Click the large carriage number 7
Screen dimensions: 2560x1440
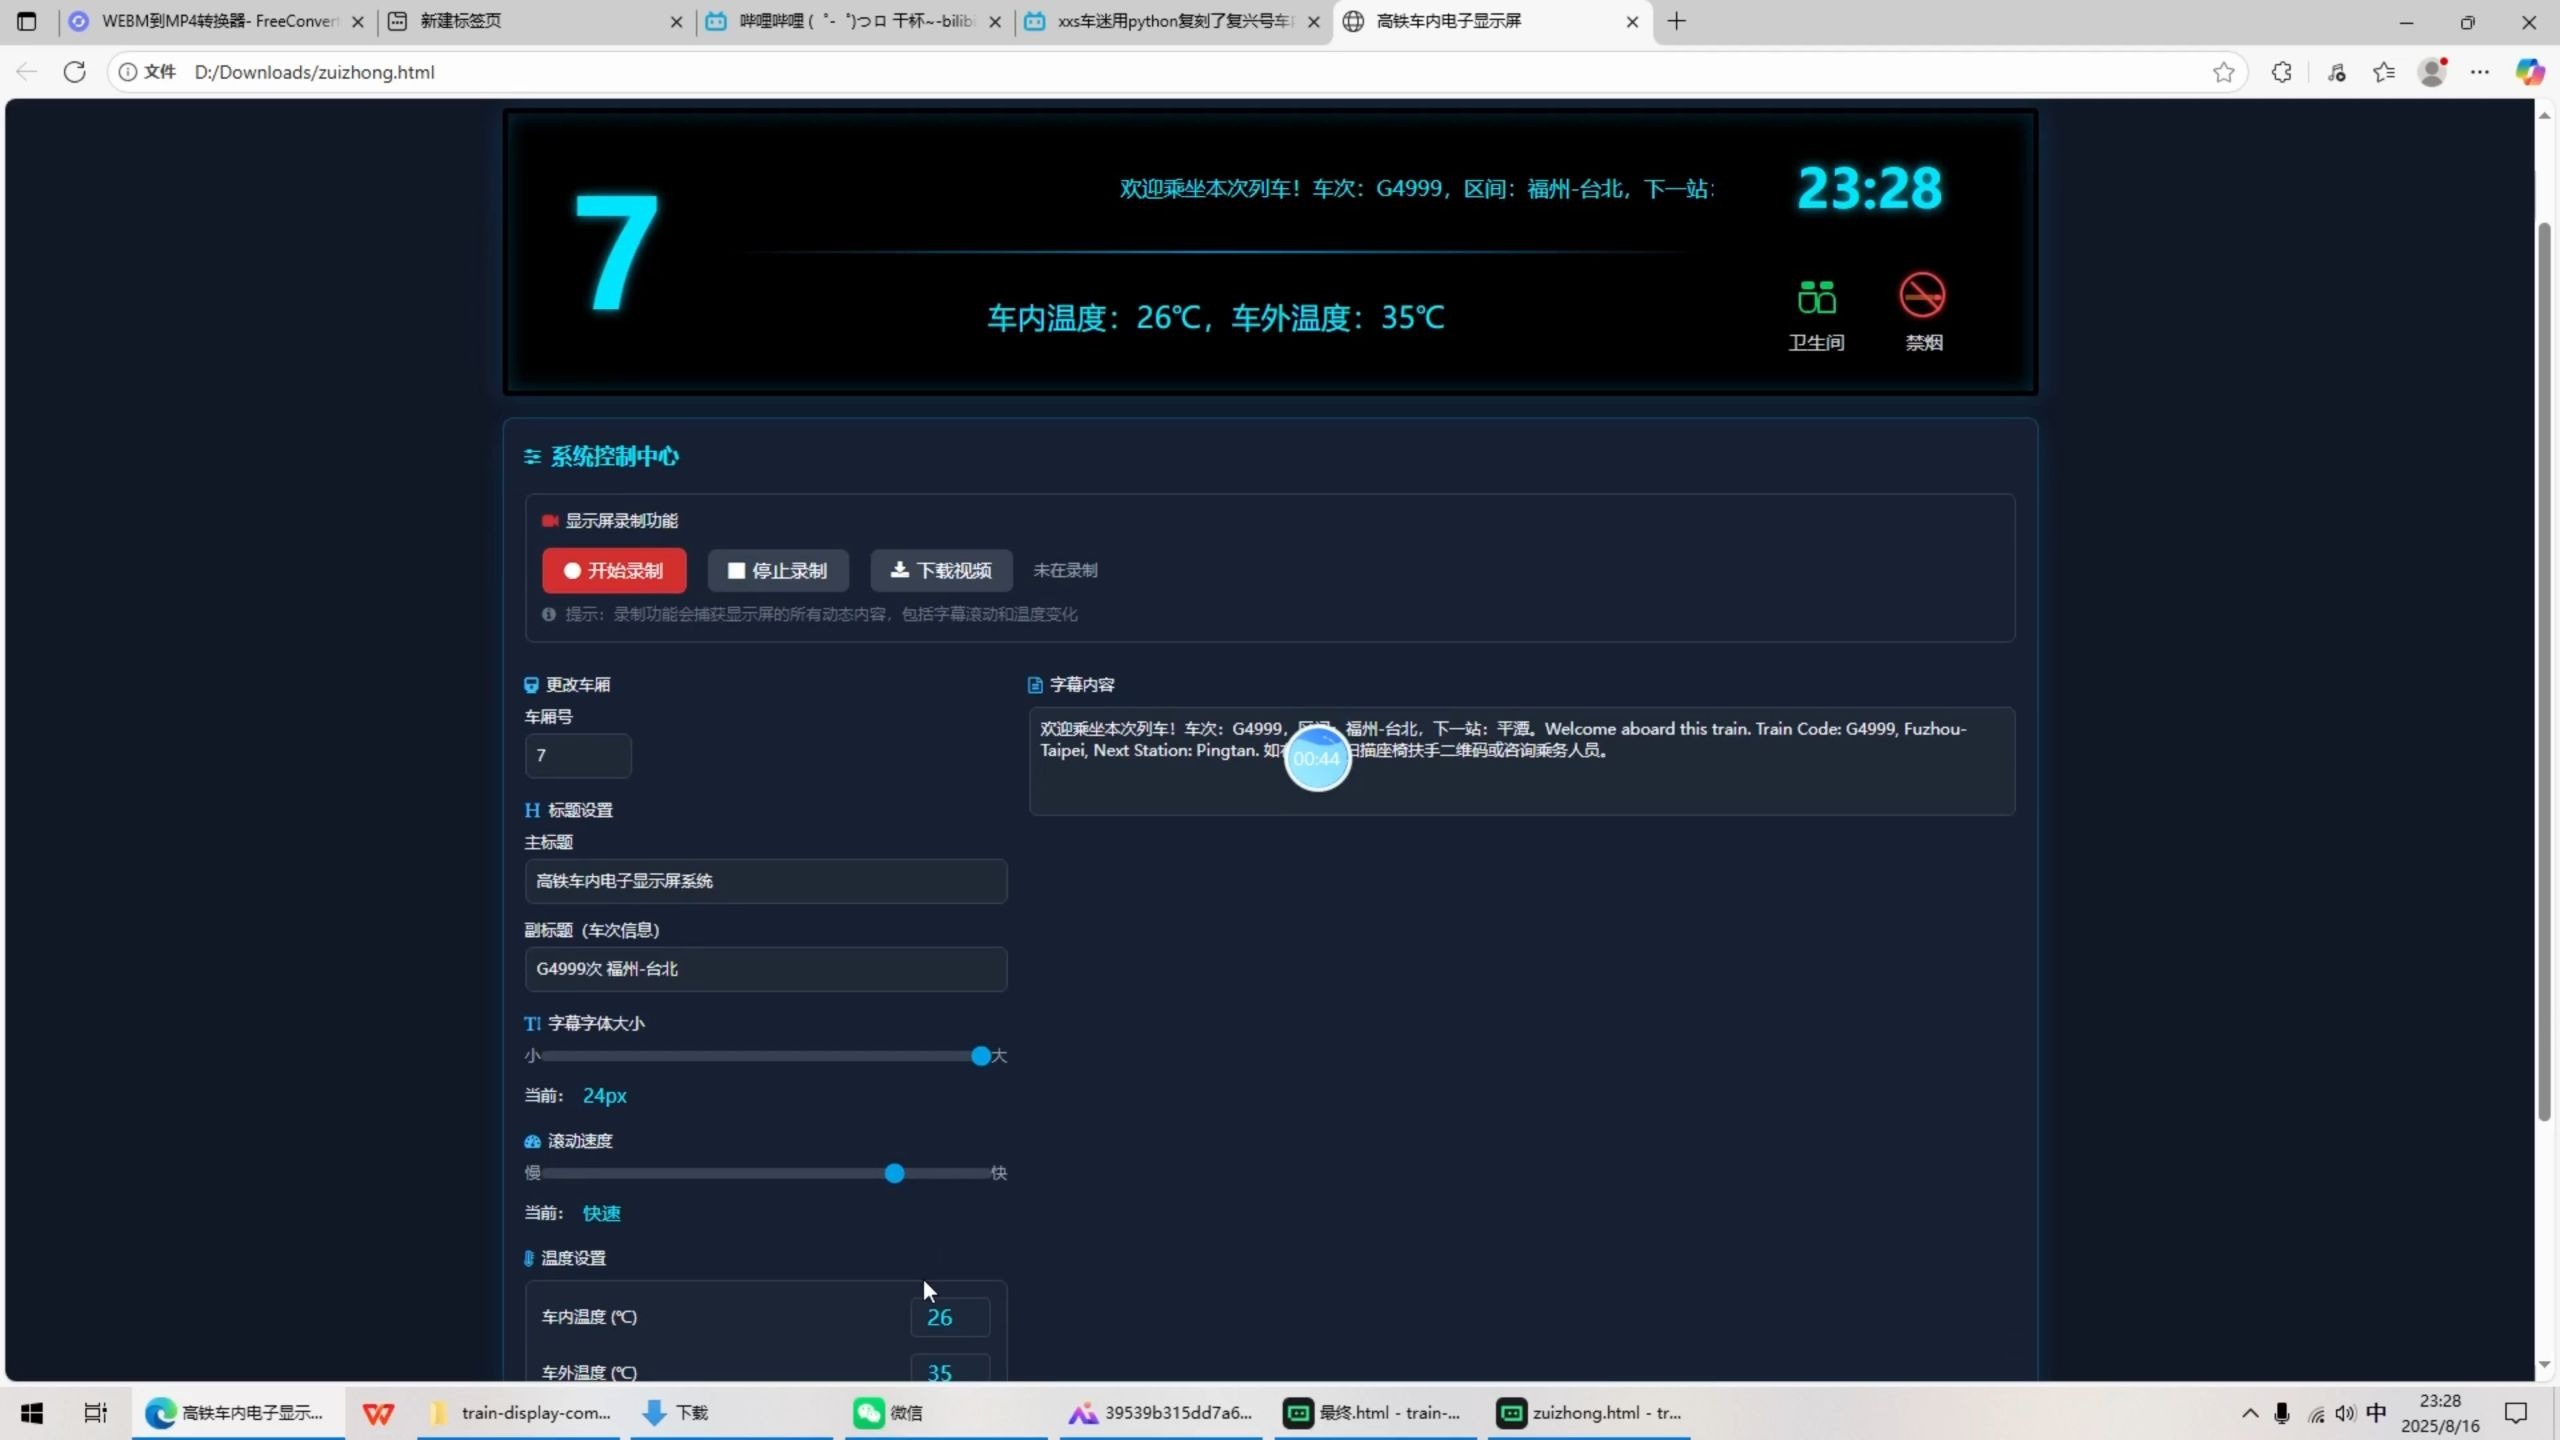click(x=616, y=252)
